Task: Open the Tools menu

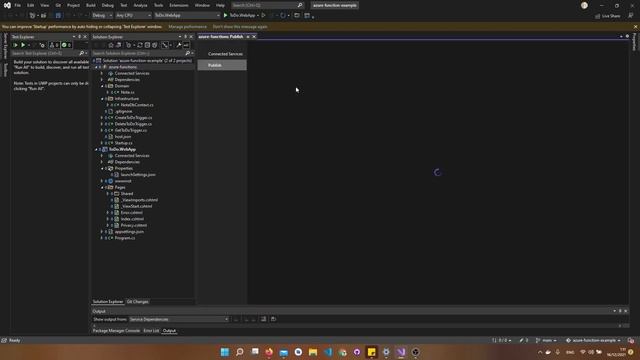Action: 158,5
